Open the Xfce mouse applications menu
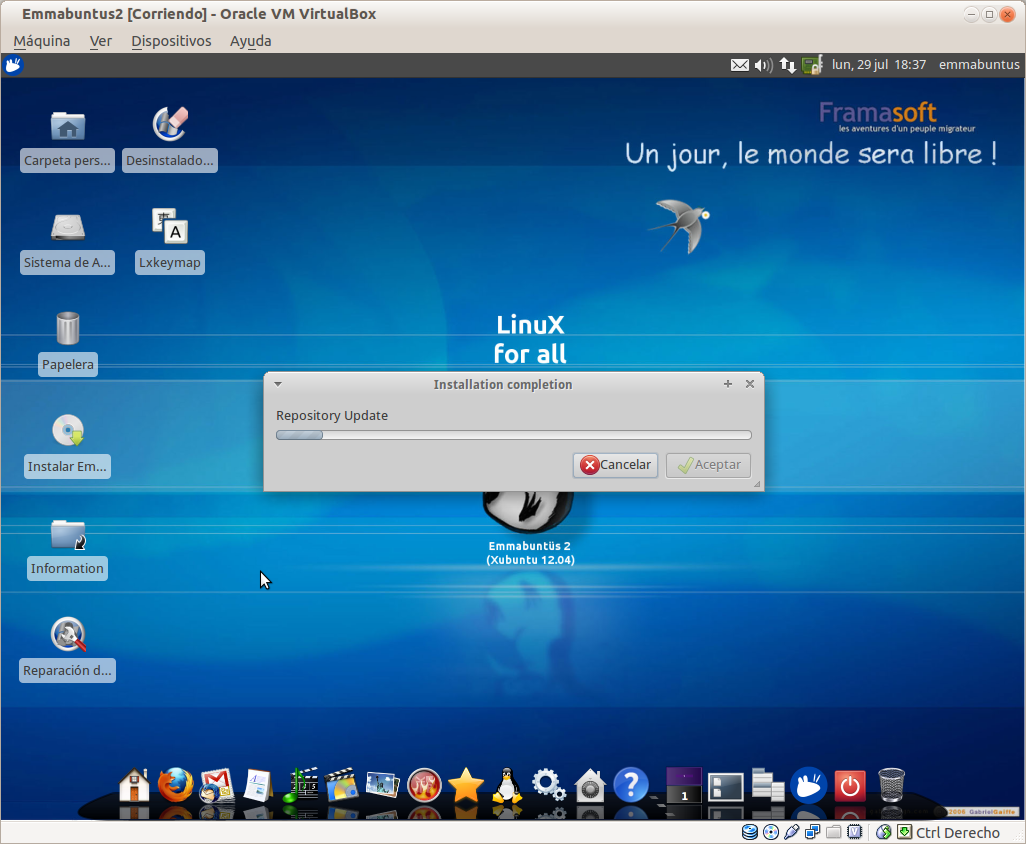This screenshot has width=1026, height=844. [x=13, y=65]
